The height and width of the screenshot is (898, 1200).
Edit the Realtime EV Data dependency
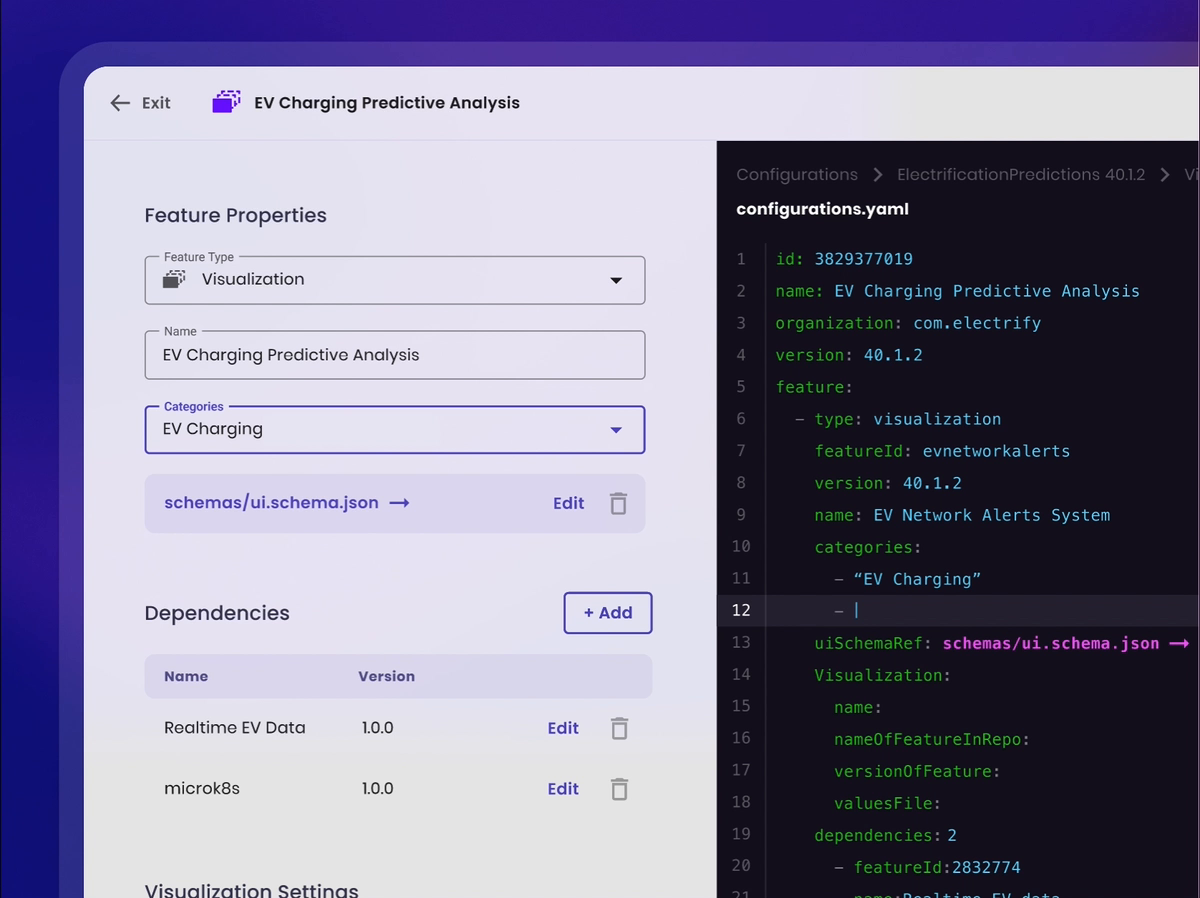(563, 728)
